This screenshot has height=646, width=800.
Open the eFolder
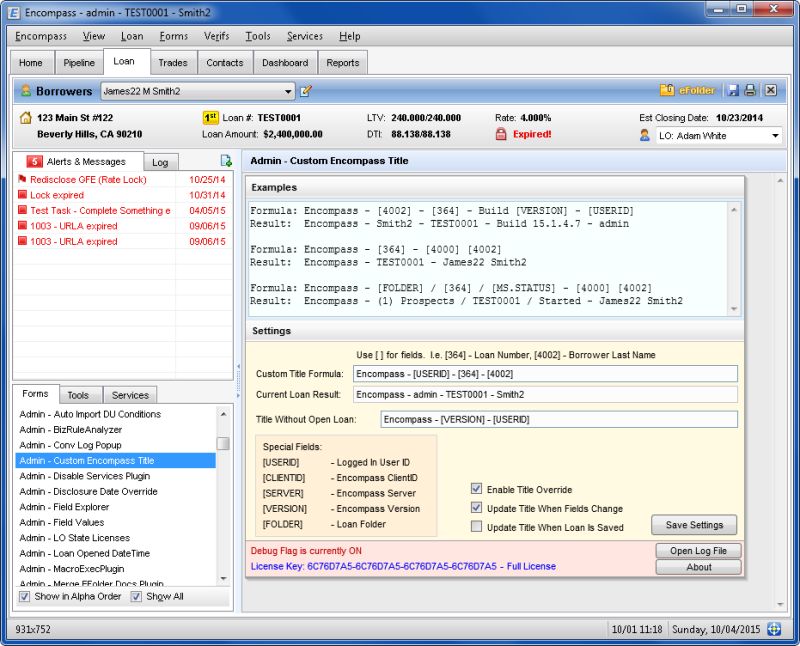click(x=687, y=90)
